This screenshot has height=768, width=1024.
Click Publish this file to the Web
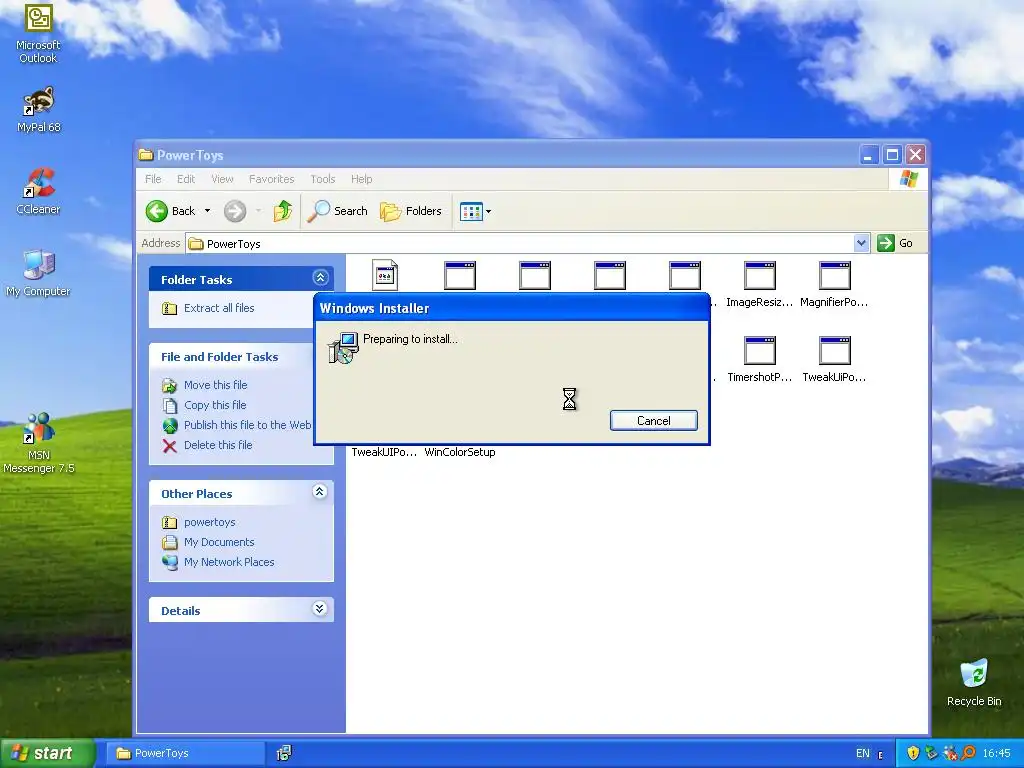[247, 425]
